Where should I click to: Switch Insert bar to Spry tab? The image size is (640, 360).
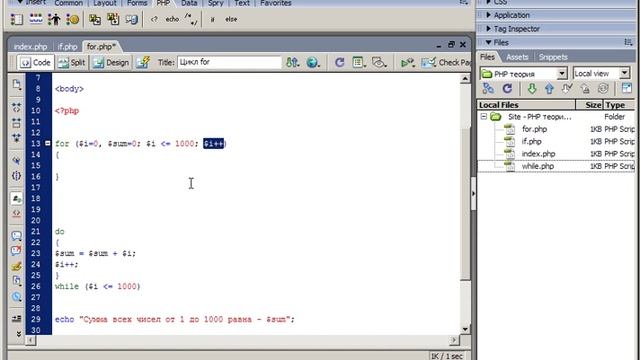(216, 3)
